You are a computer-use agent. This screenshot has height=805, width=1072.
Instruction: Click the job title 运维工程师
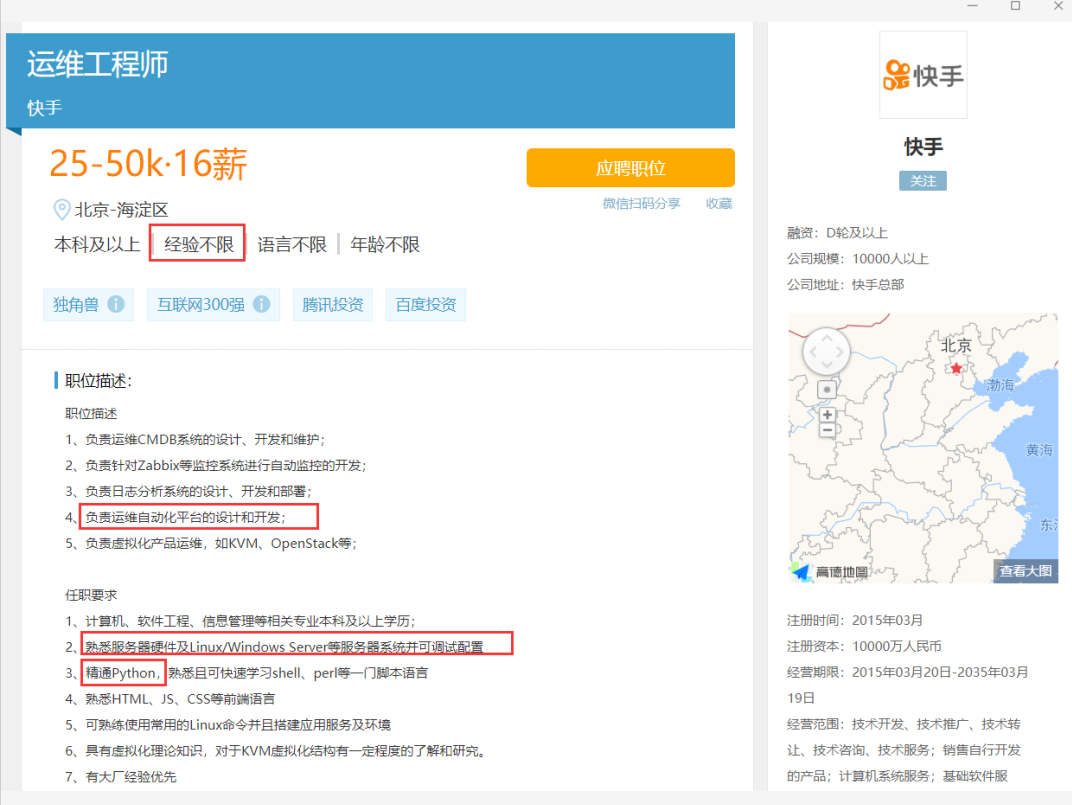click(x=98, y=64)
